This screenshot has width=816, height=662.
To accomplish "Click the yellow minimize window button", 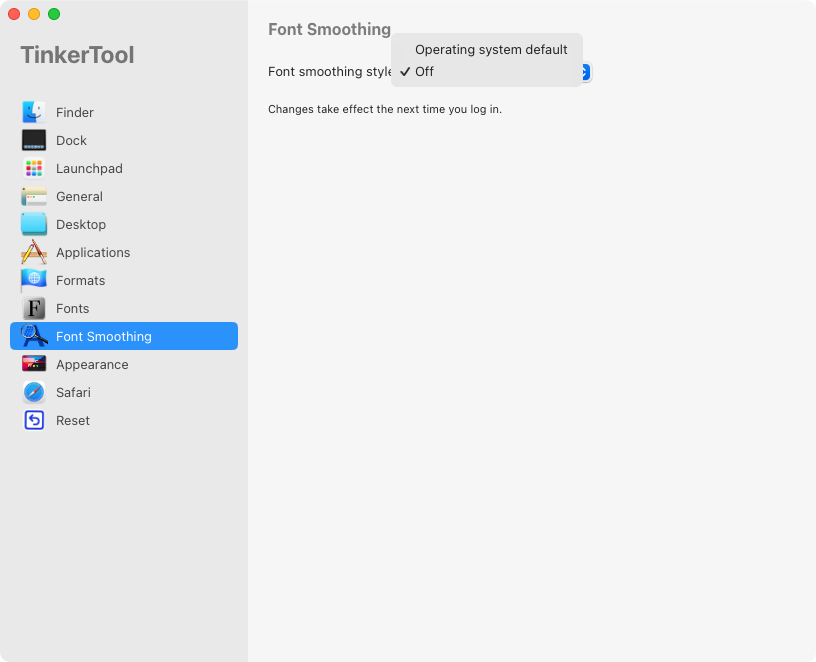I will click(34, 14).
